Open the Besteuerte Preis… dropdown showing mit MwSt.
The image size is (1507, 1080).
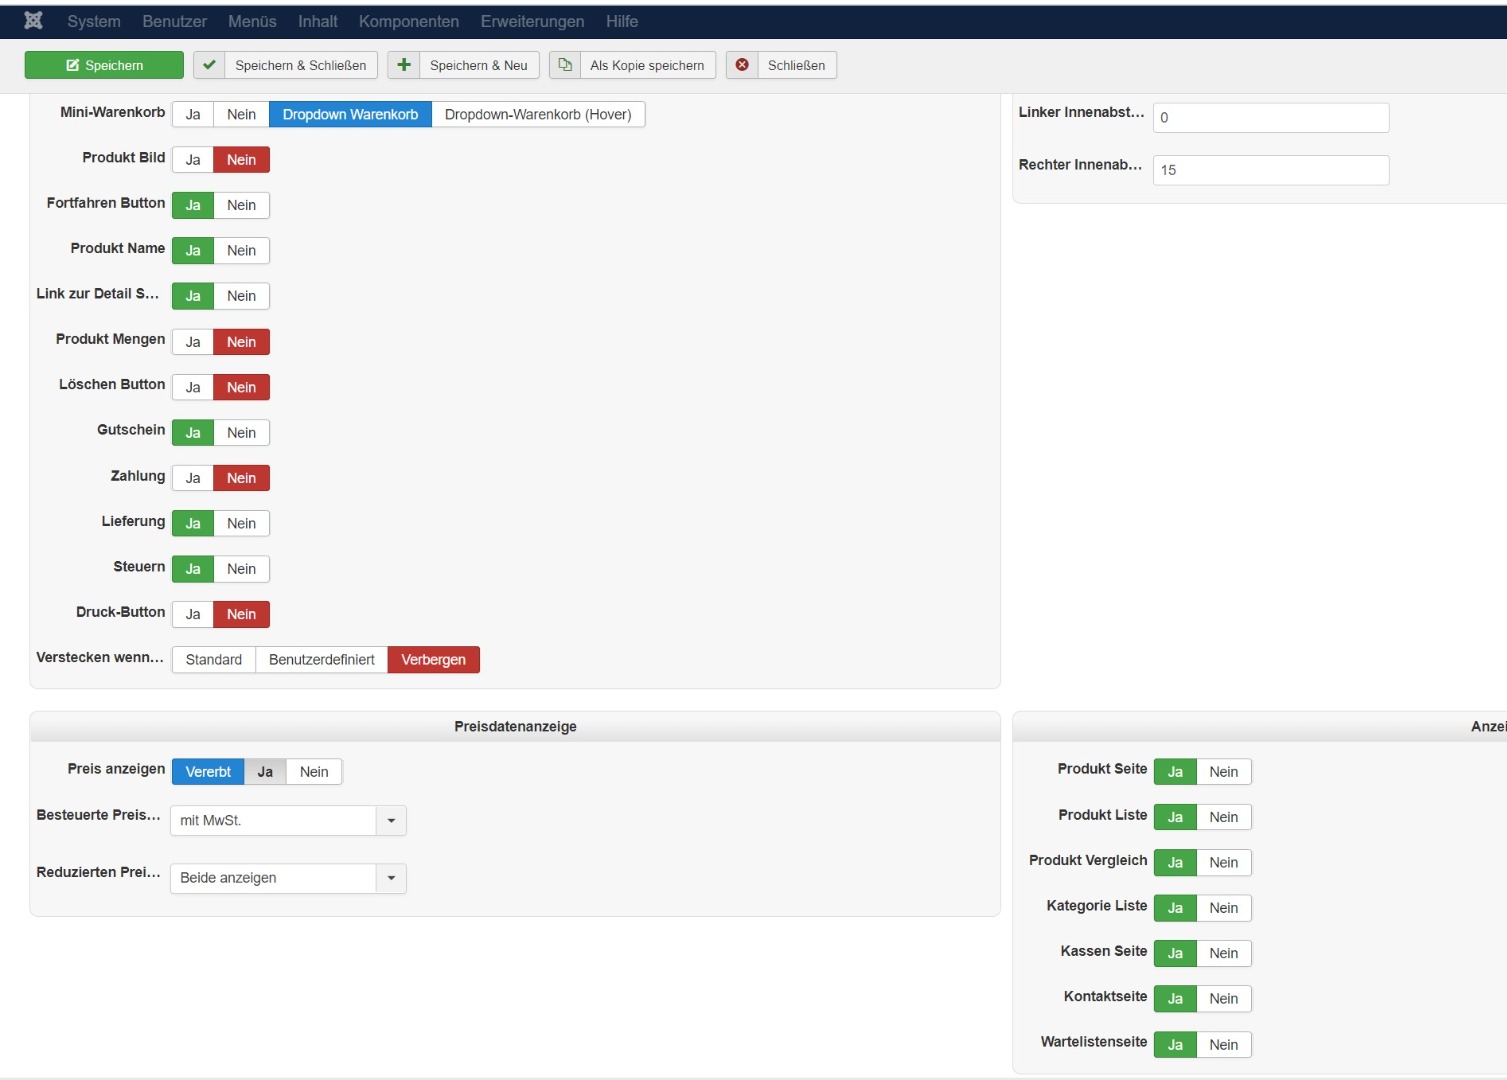point(288,821)
